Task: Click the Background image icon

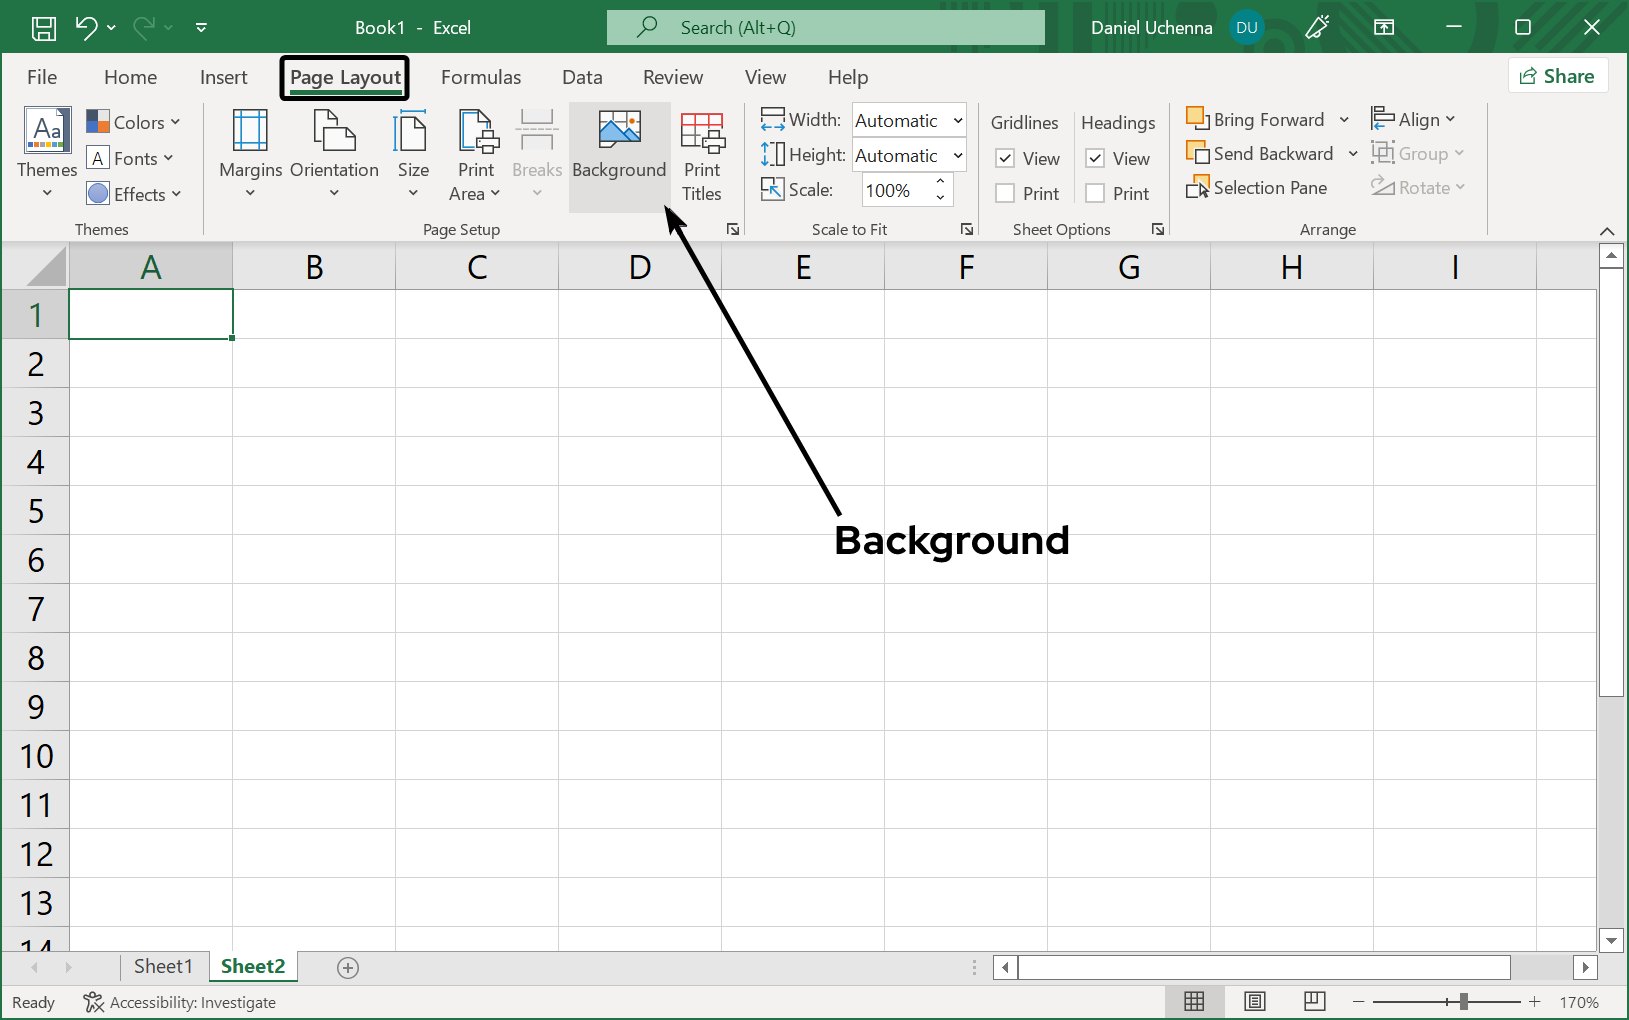Action: (619, 131)
